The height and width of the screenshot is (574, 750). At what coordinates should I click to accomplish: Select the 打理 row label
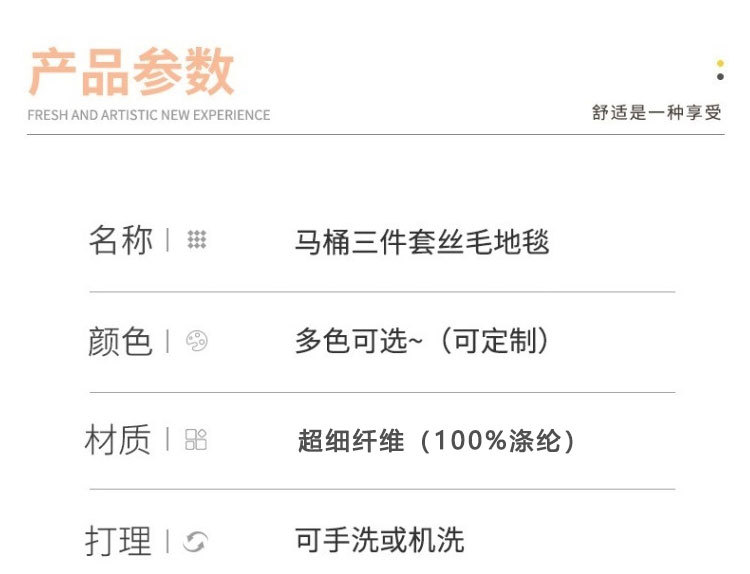tap(118, 541)
